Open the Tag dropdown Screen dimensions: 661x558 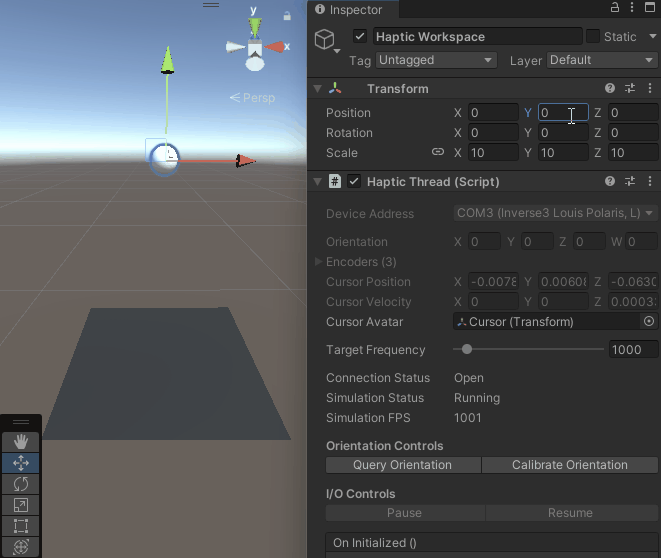click(436, 60)
